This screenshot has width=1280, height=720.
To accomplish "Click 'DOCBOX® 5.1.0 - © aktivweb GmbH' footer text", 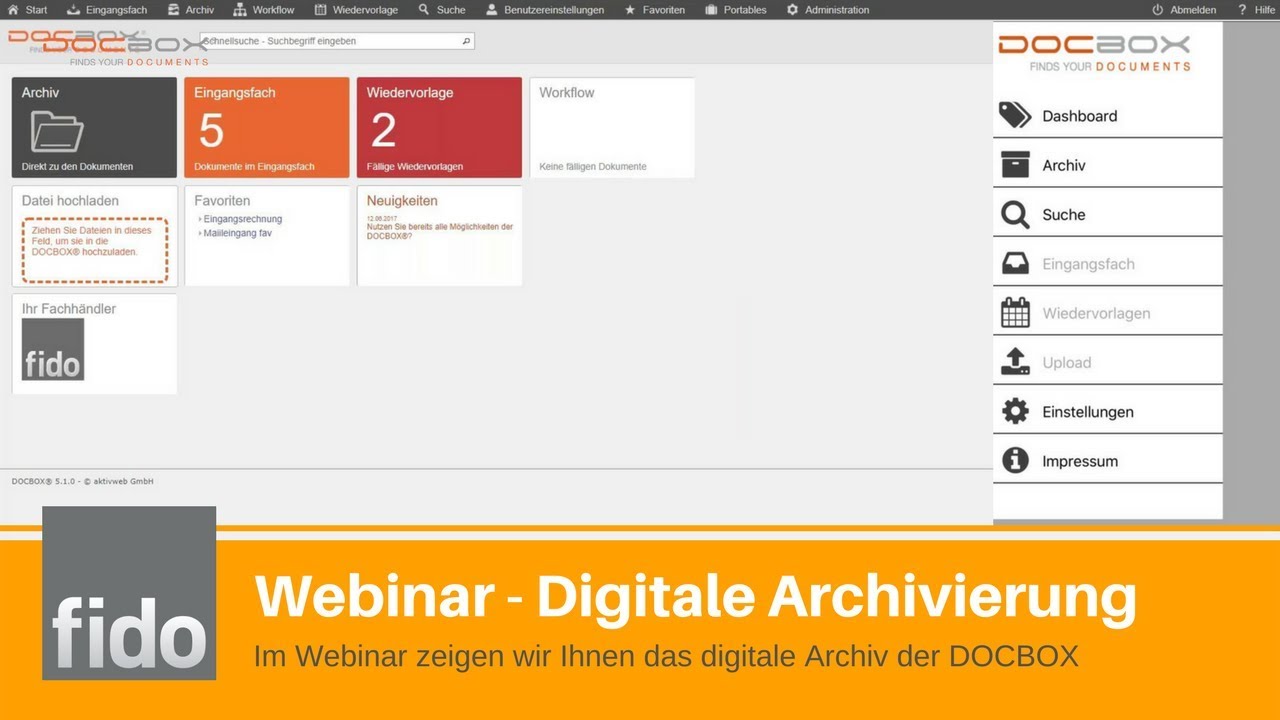I will point(83,481).
